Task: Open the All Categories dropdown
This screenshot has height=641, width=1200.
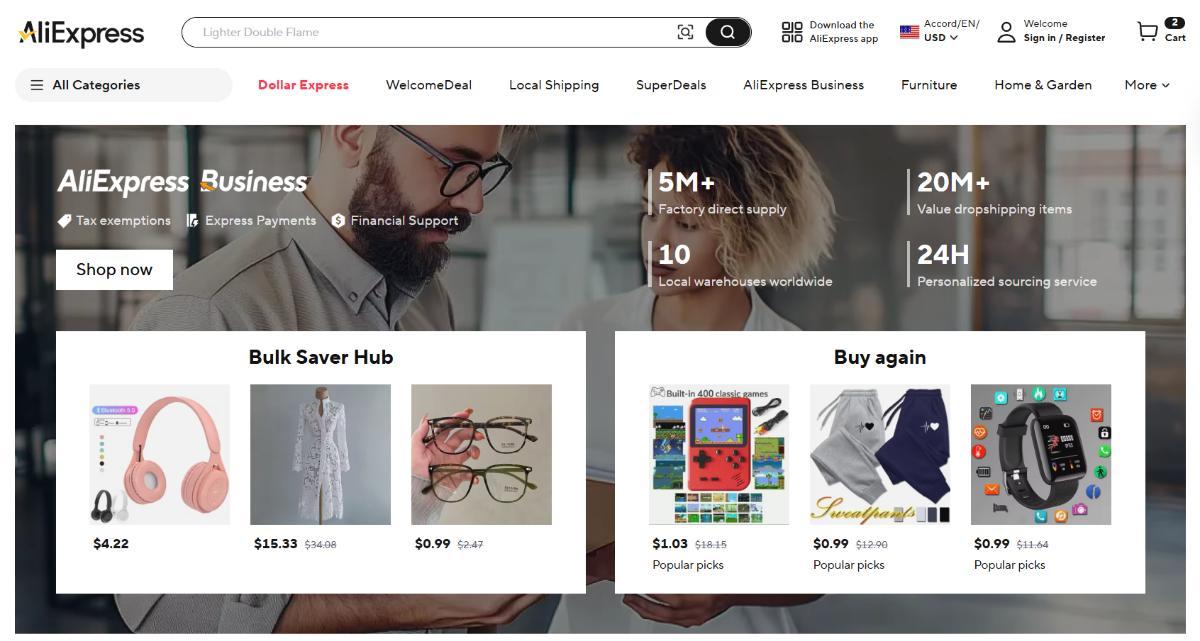Action: [123, 85]
